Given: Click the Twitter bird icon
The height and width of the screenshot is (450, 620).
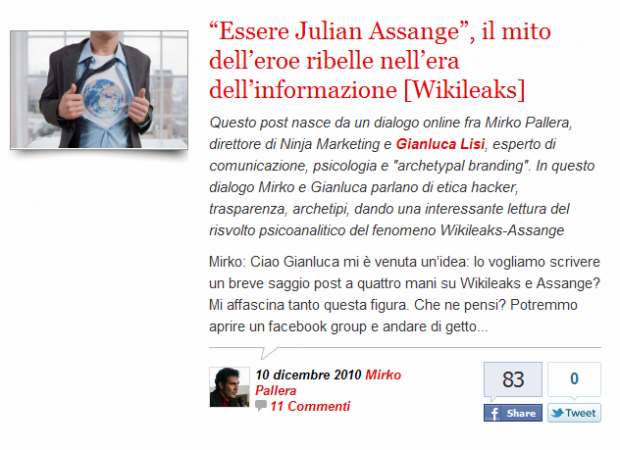Looking at the screenshot, I should point(557,413).
